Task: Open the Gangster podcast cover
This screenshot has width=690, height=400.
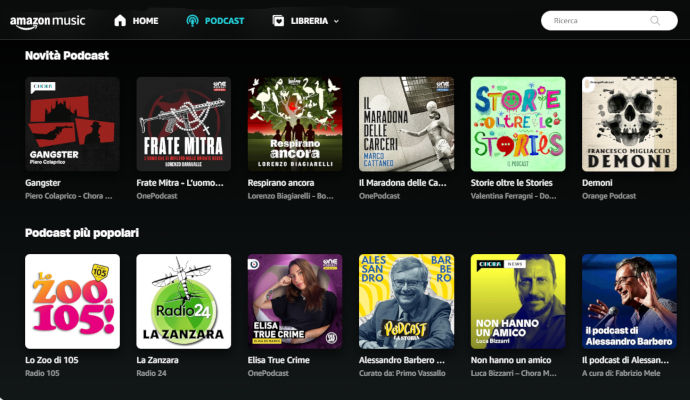Action: [x=72, y=124]
